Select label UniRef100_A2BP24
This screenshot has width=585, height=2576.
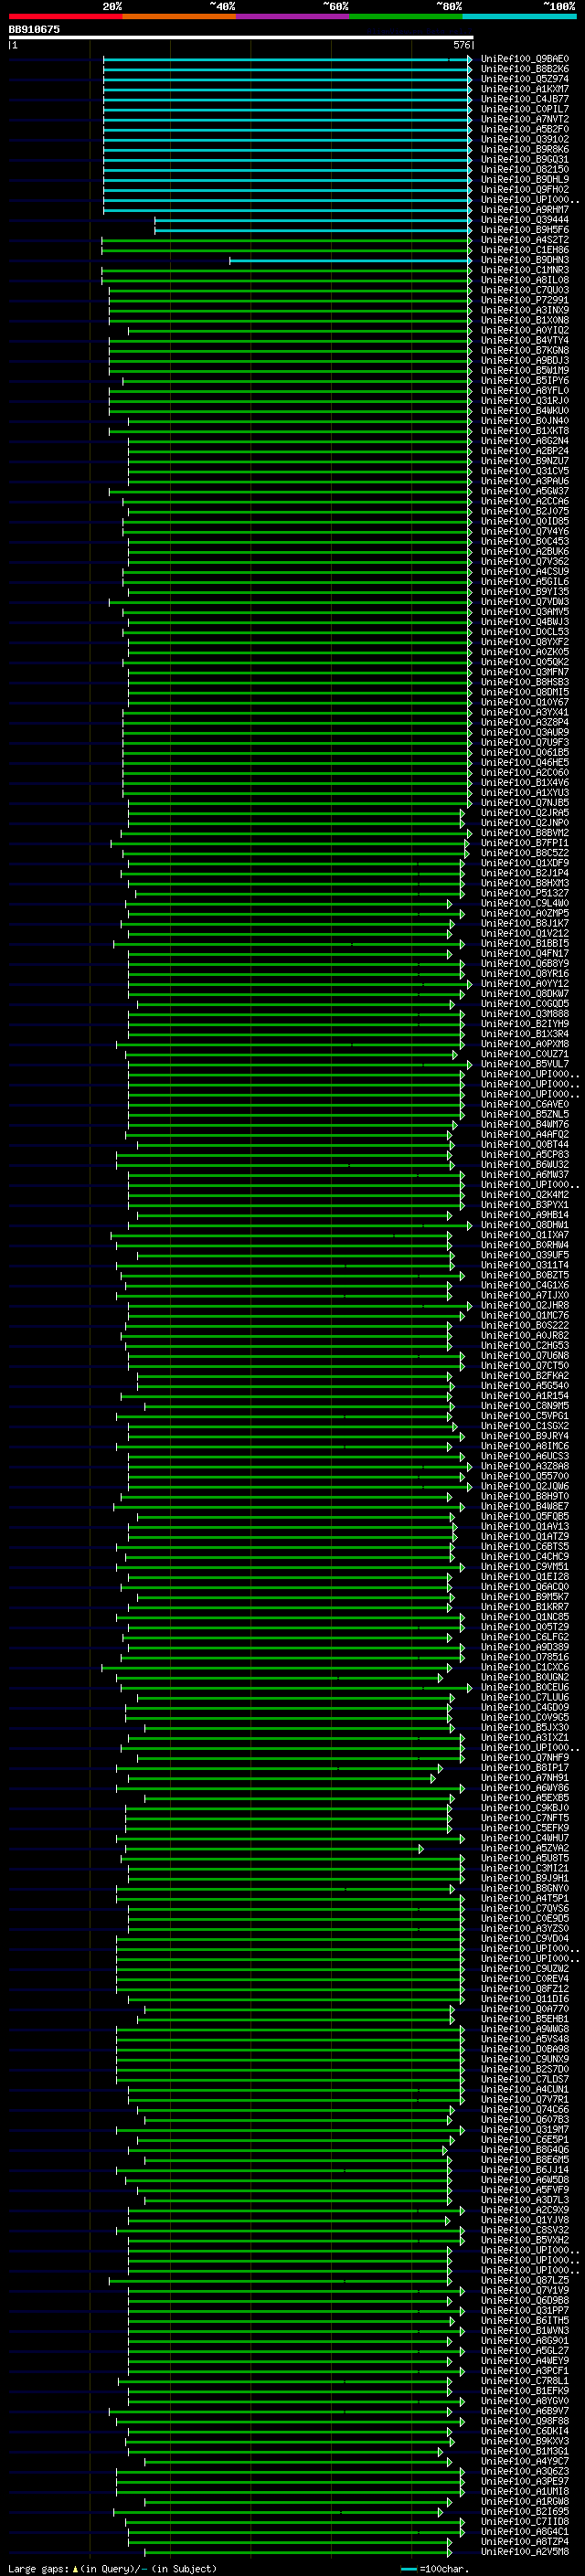[x=525, y=451]
